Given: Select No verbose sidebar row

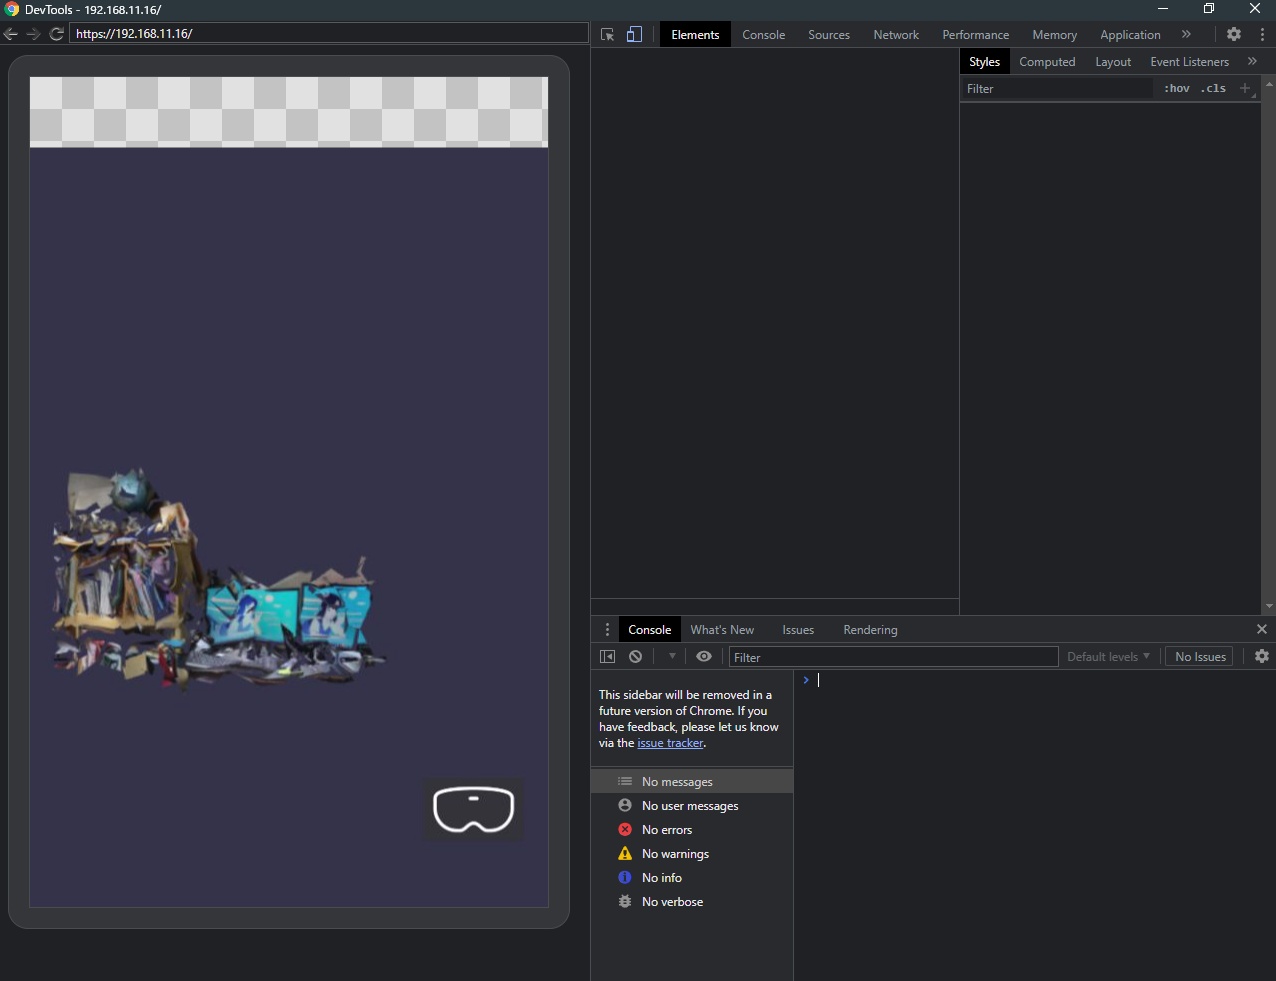Looking at the screenshot, I should pyautogui.click(x=692, y=901).
